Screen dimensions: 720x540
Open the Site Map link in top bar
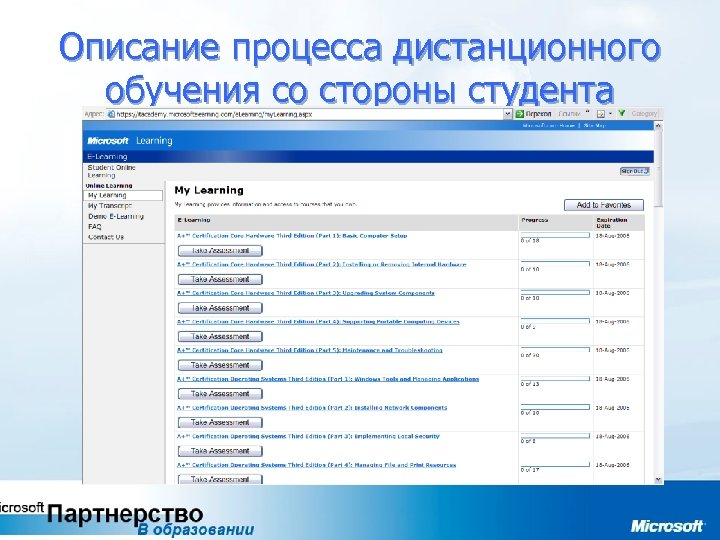click(595, 125)
